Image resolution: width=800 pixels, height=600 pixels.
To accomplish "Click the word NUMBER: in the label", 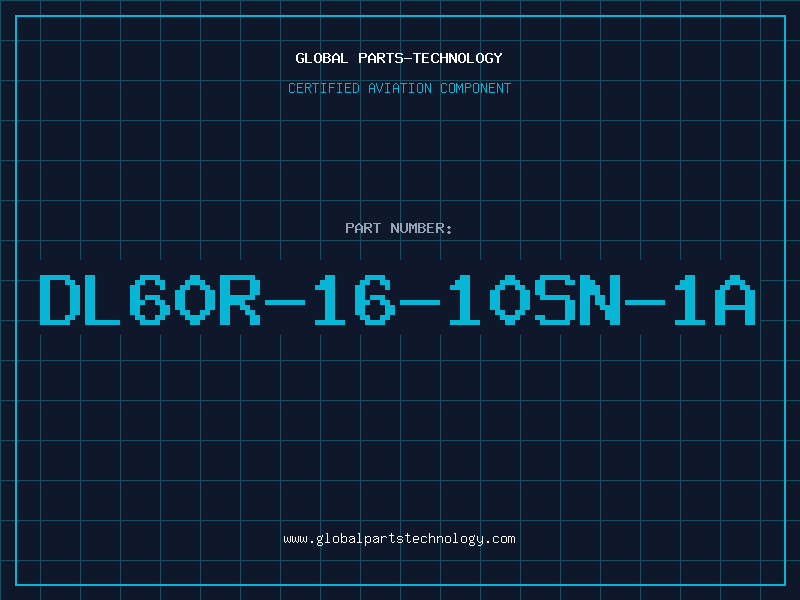I will [421, 228].
